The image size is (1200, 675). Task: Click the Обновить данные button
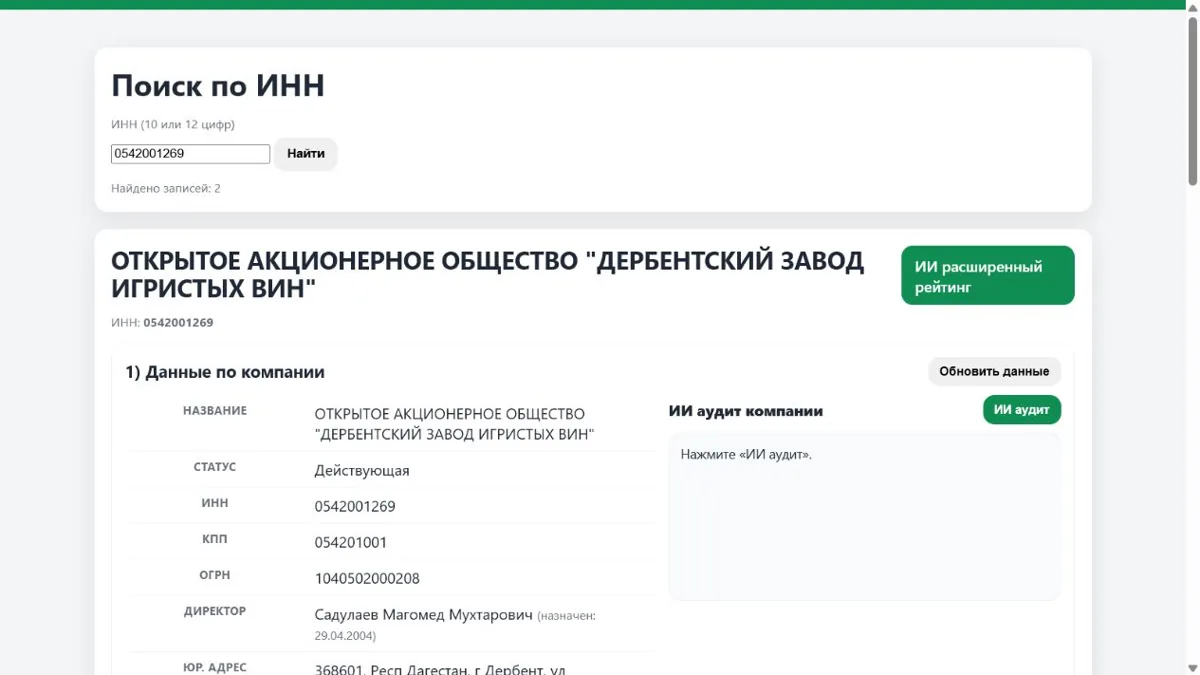coord(994,371)
